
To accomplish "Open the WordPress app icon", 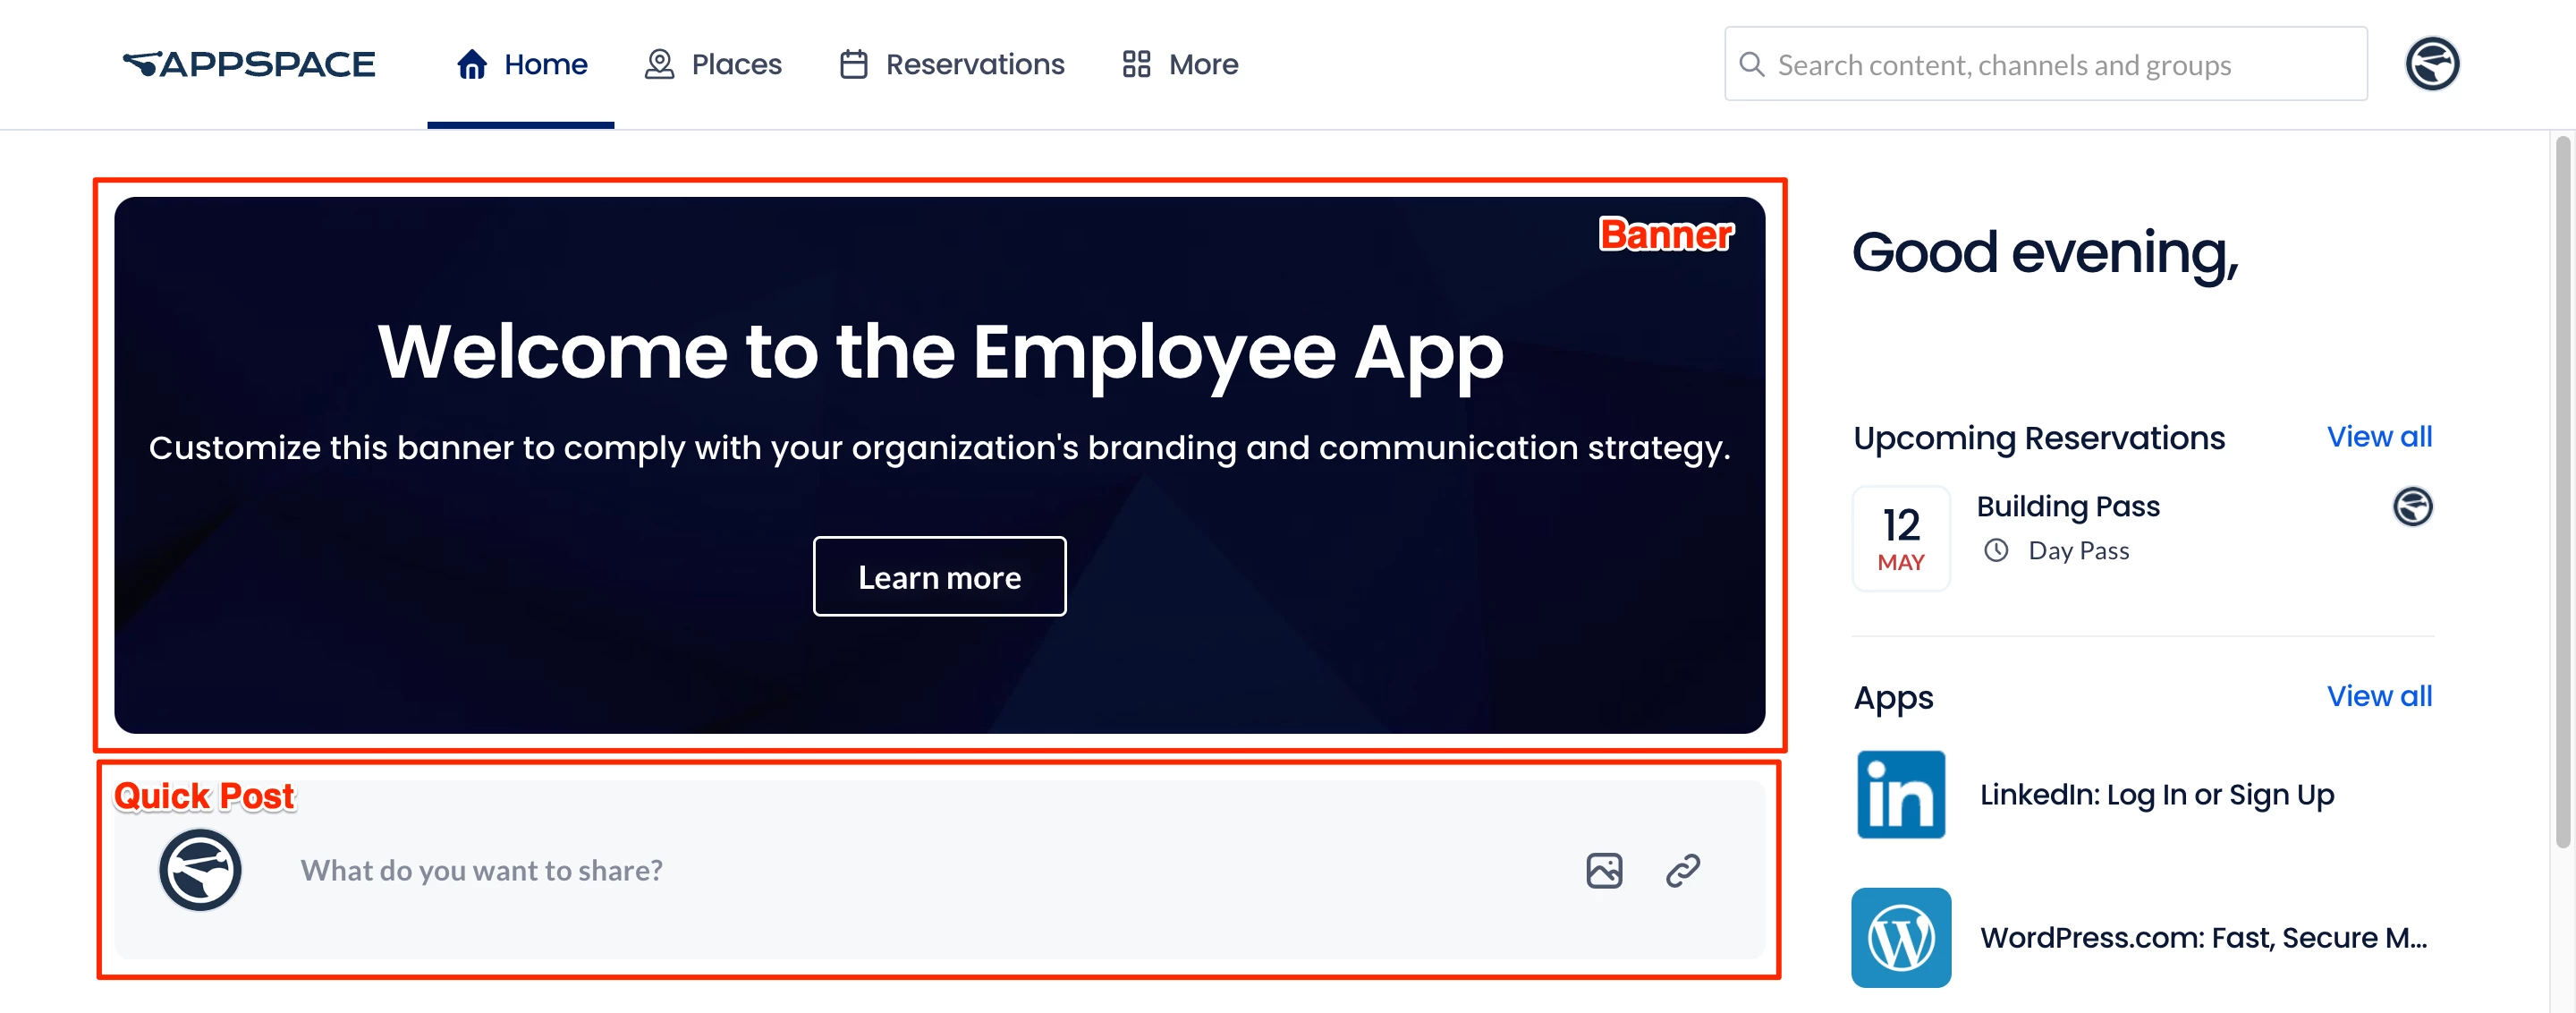I will coord(1900,937).
